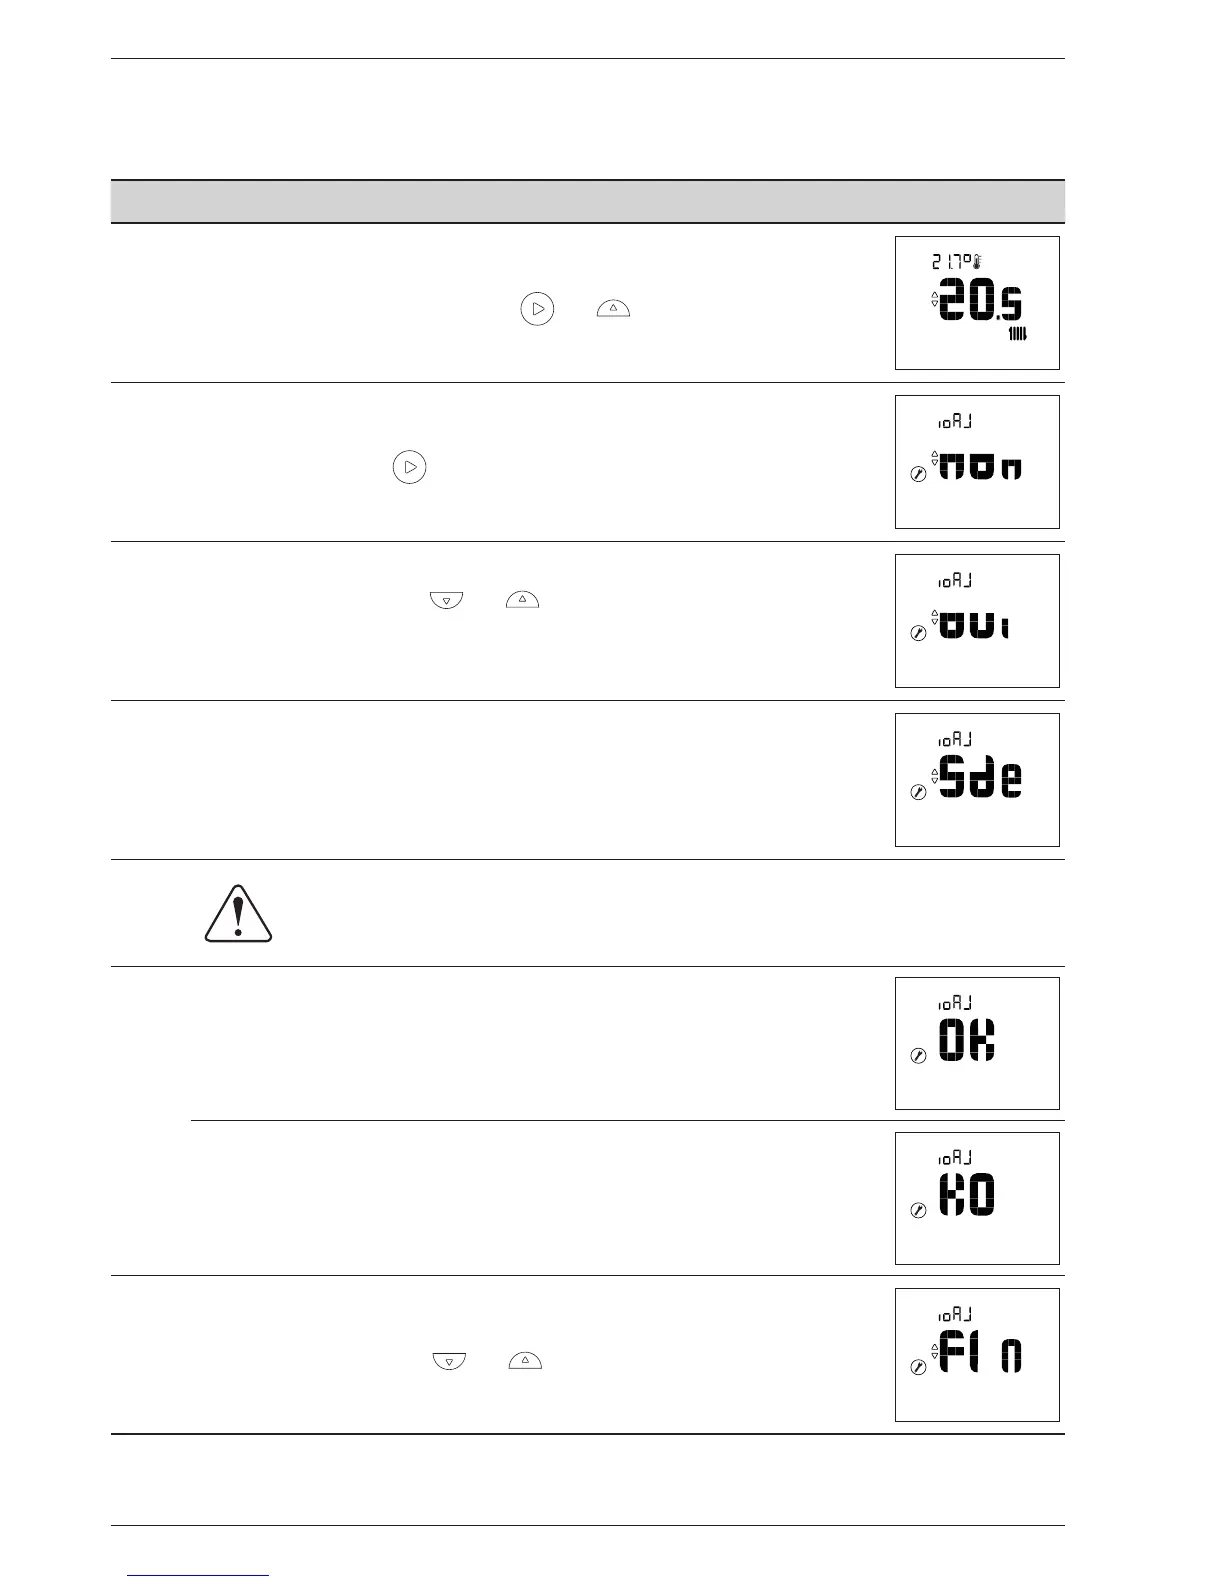Select the display image showing 'FIn'
The width and height of the screenshot is (1224, 1584).
(x=976, y=1354)
